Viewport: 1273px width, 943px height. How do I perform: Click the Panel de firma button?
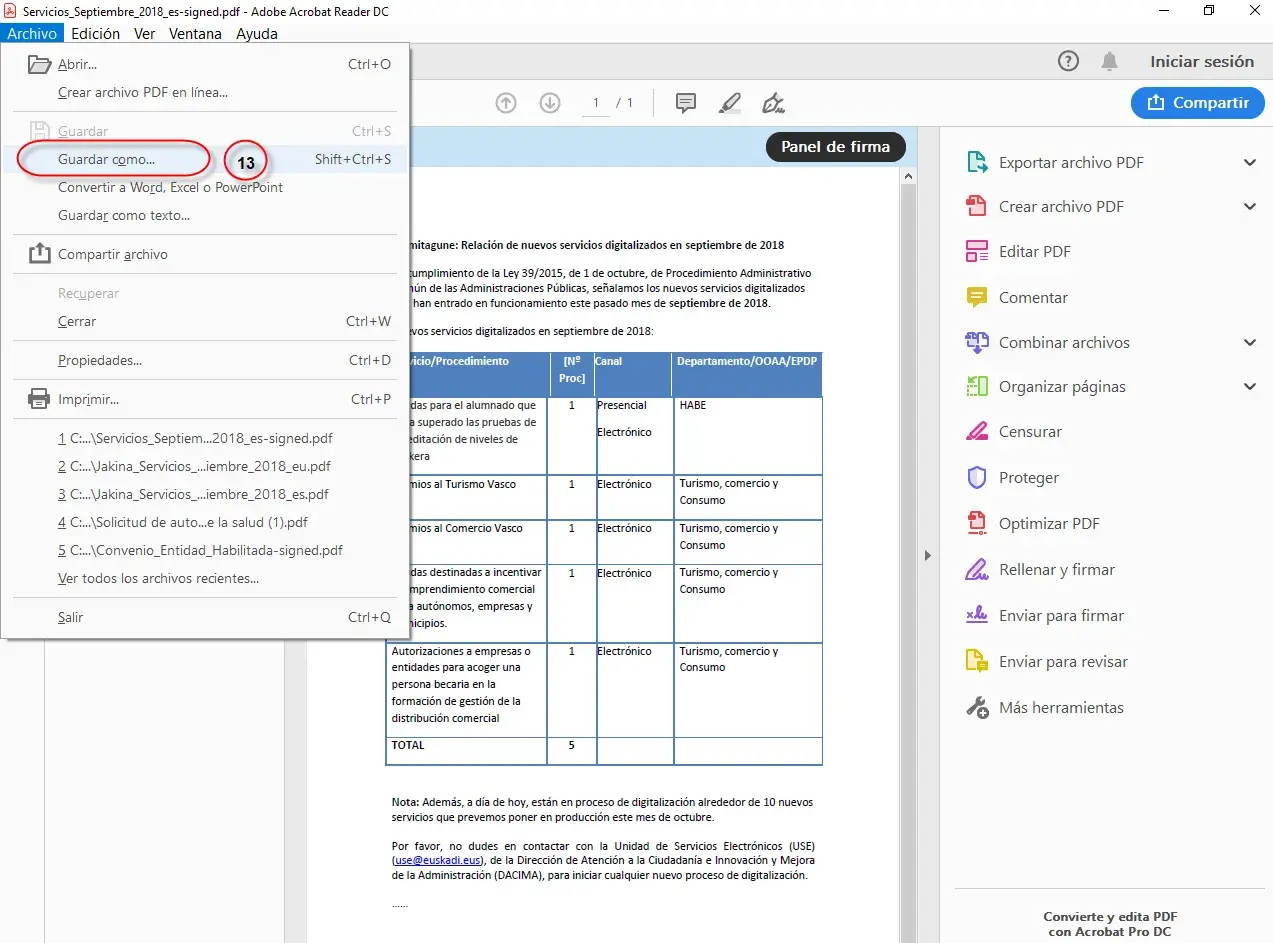coord(835,147)
